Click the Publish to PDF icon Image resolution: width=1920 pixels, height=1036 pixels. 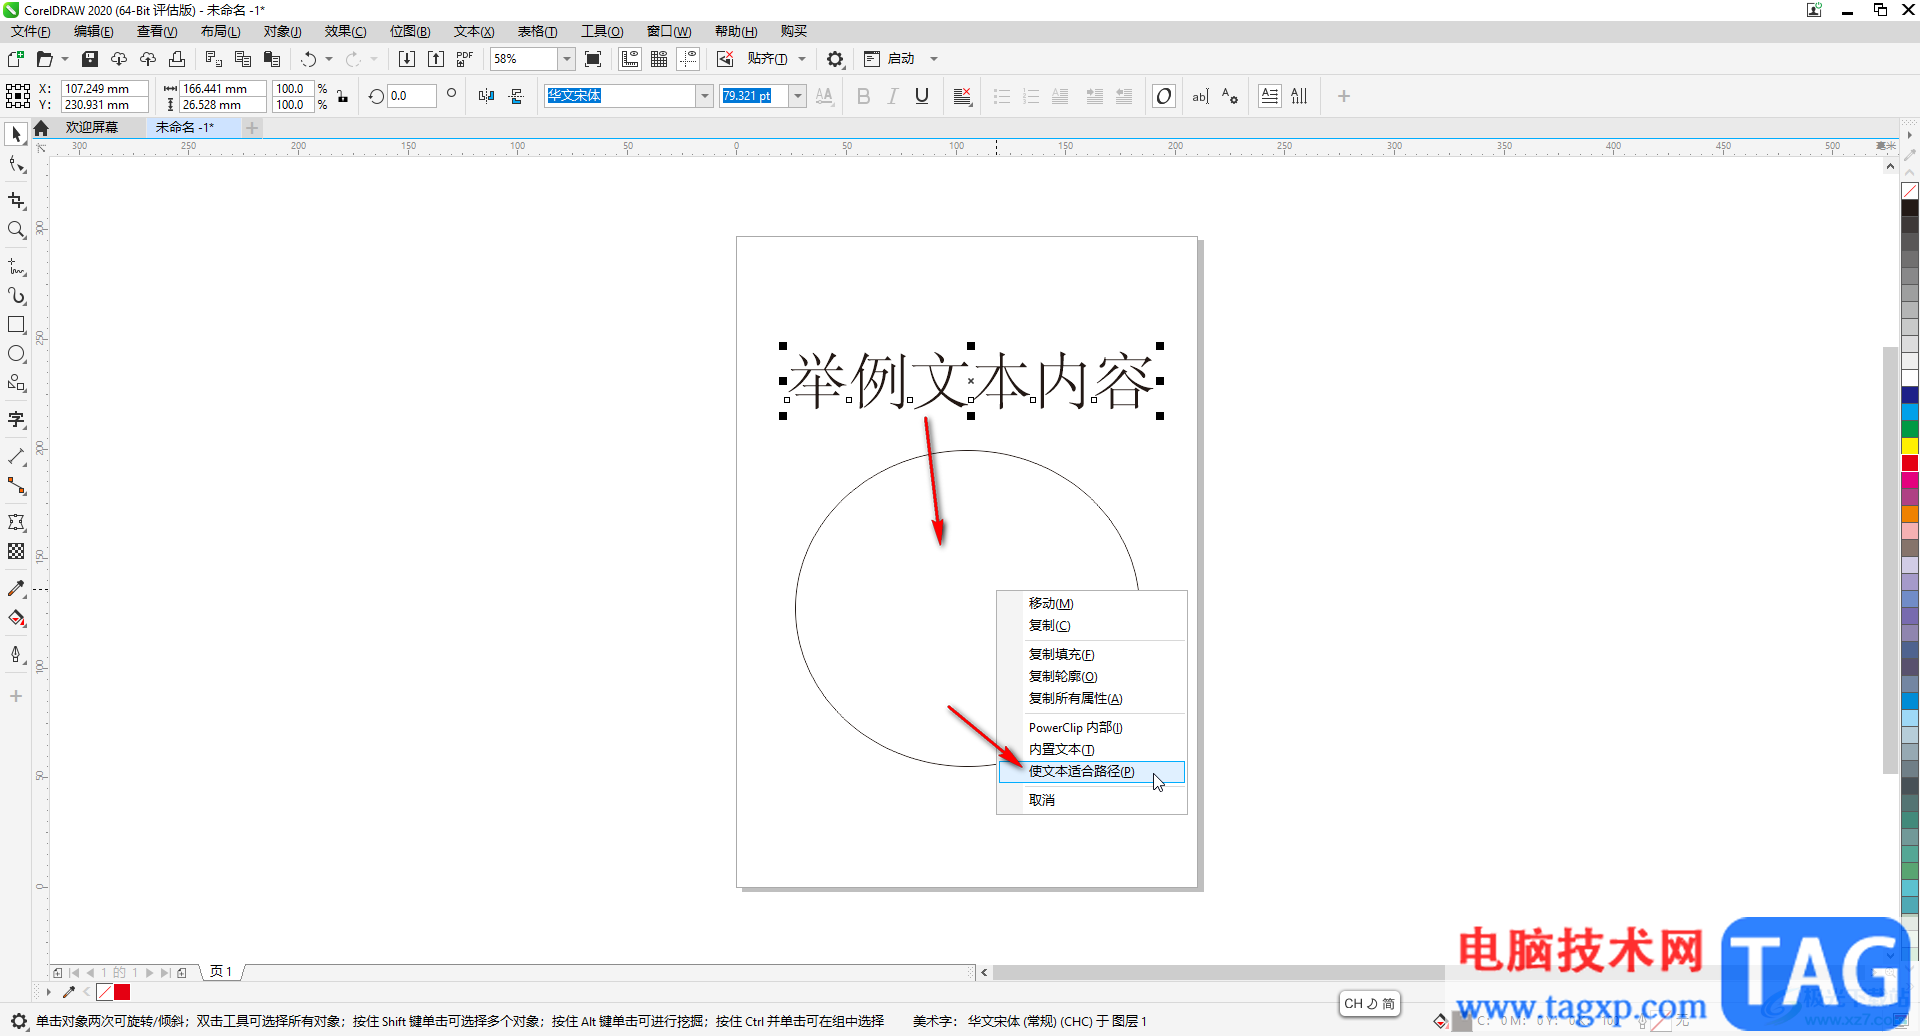point(465,59)
